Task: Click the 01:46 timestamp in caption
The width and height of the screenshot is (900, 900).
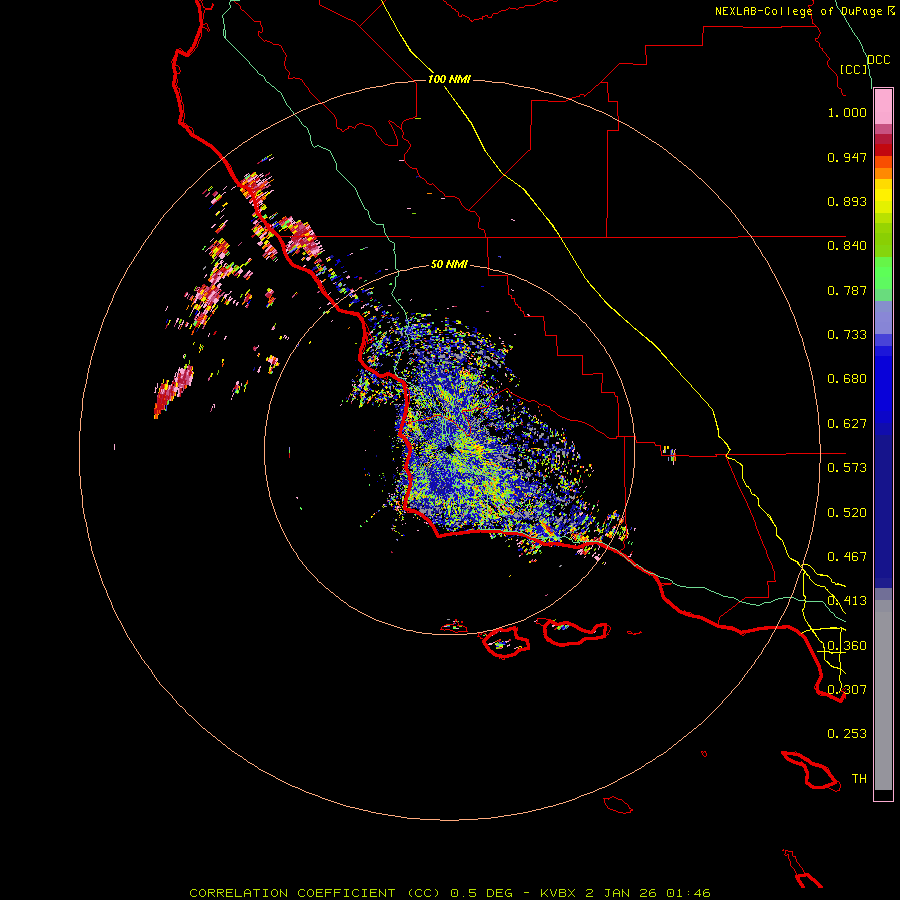Action: click(x=688, y=893)
